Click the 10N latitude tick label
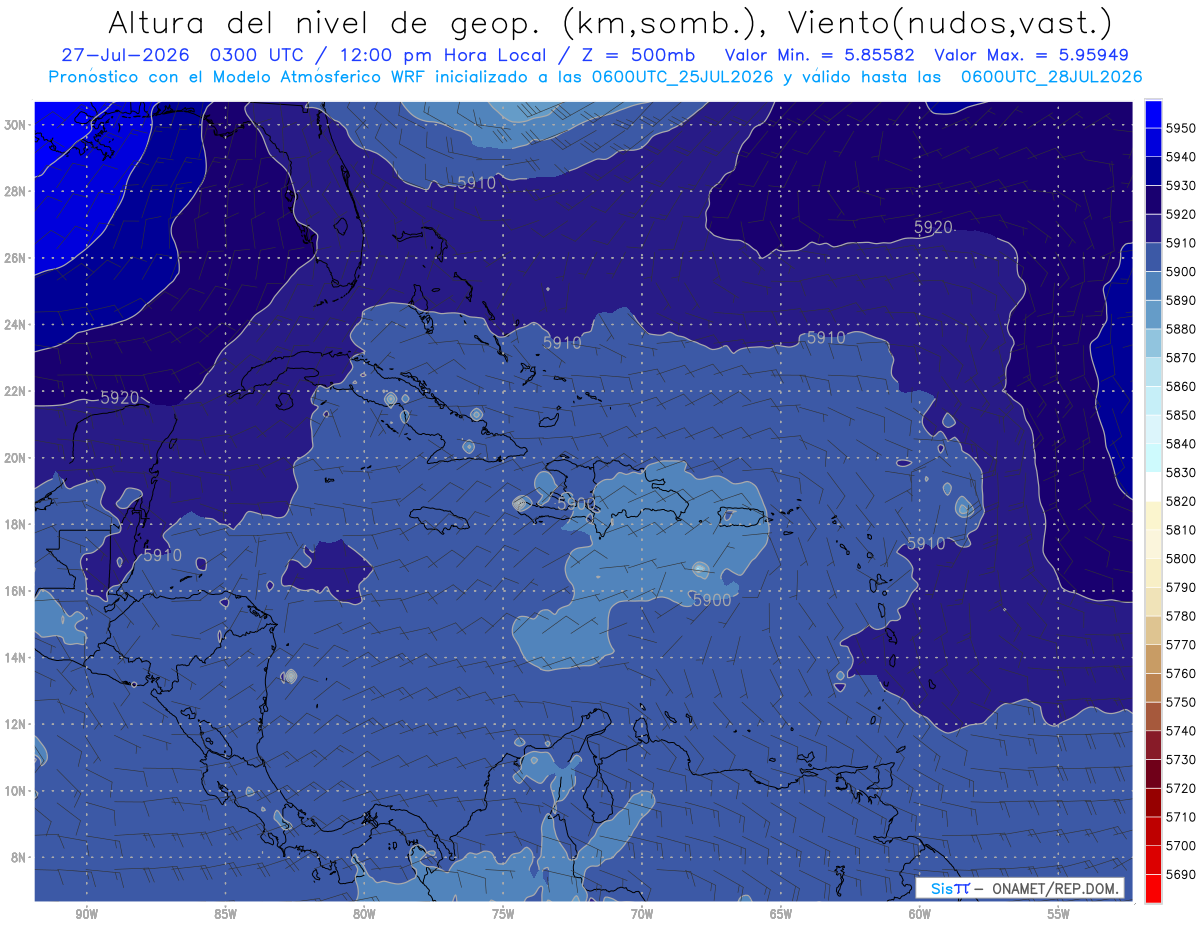The image size is (1200, 927). tap(14, 791)
